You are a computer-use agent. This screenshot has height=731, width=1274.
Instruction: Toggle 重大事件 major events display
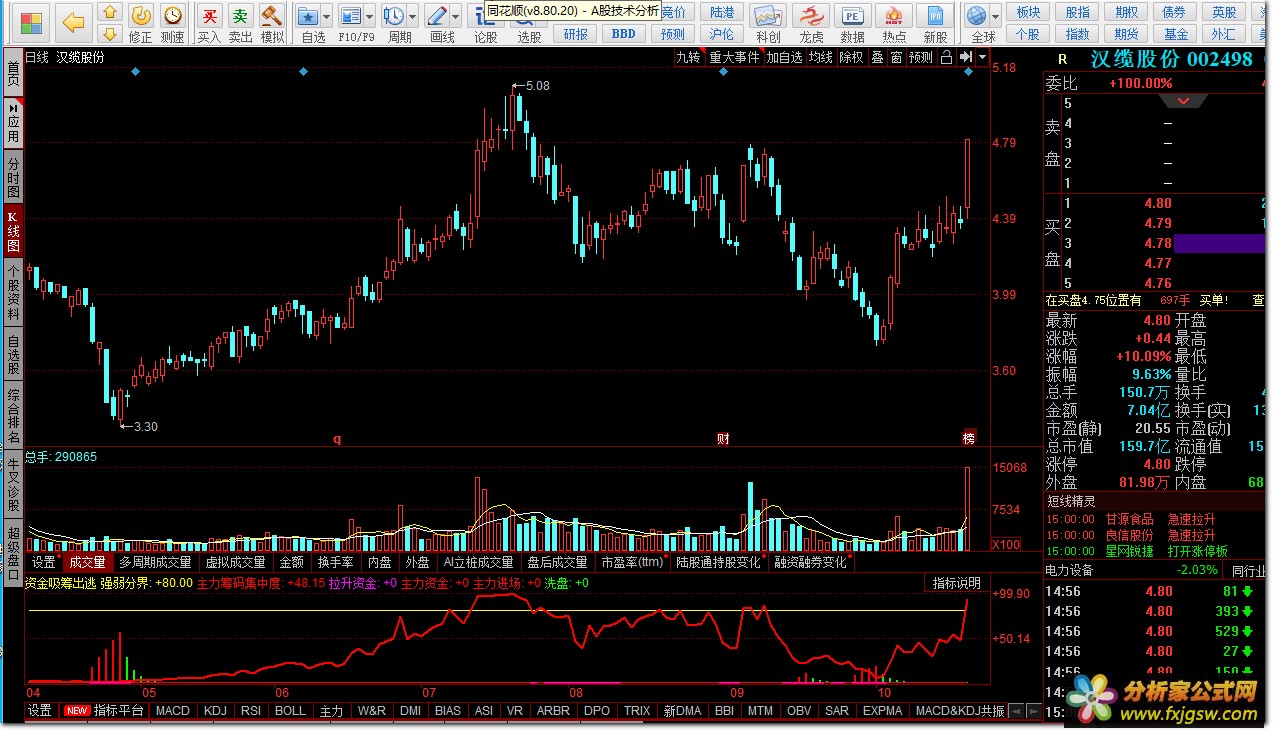pos(734,57)
